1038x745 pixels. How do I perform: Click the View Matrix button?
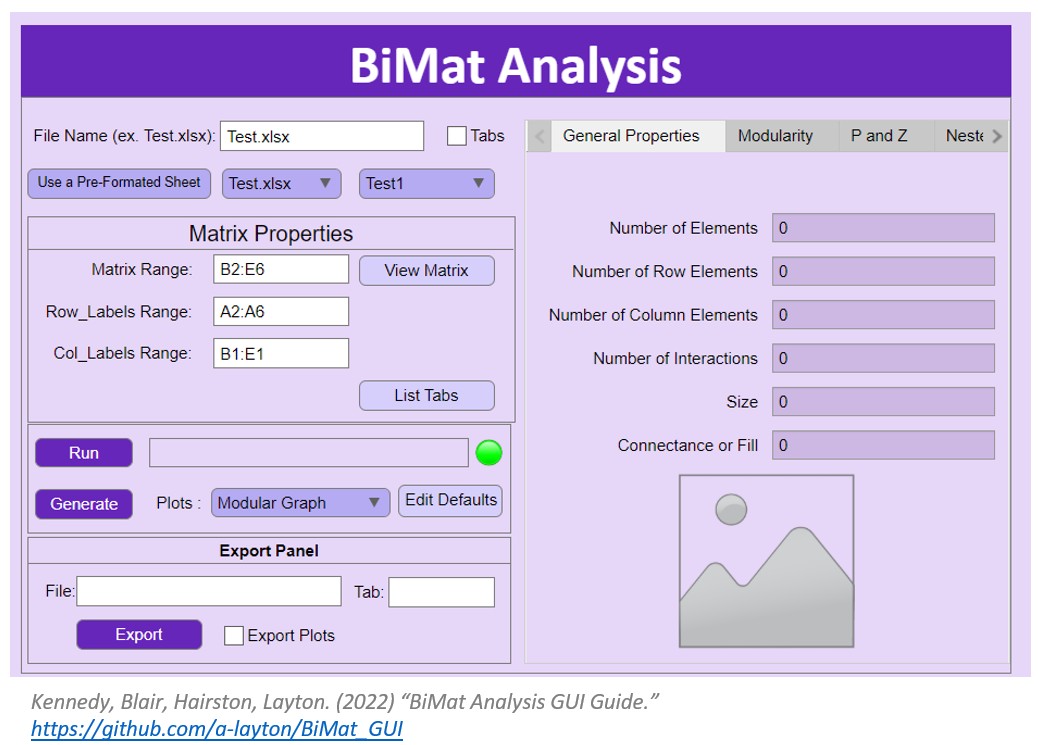pos(426,270)
